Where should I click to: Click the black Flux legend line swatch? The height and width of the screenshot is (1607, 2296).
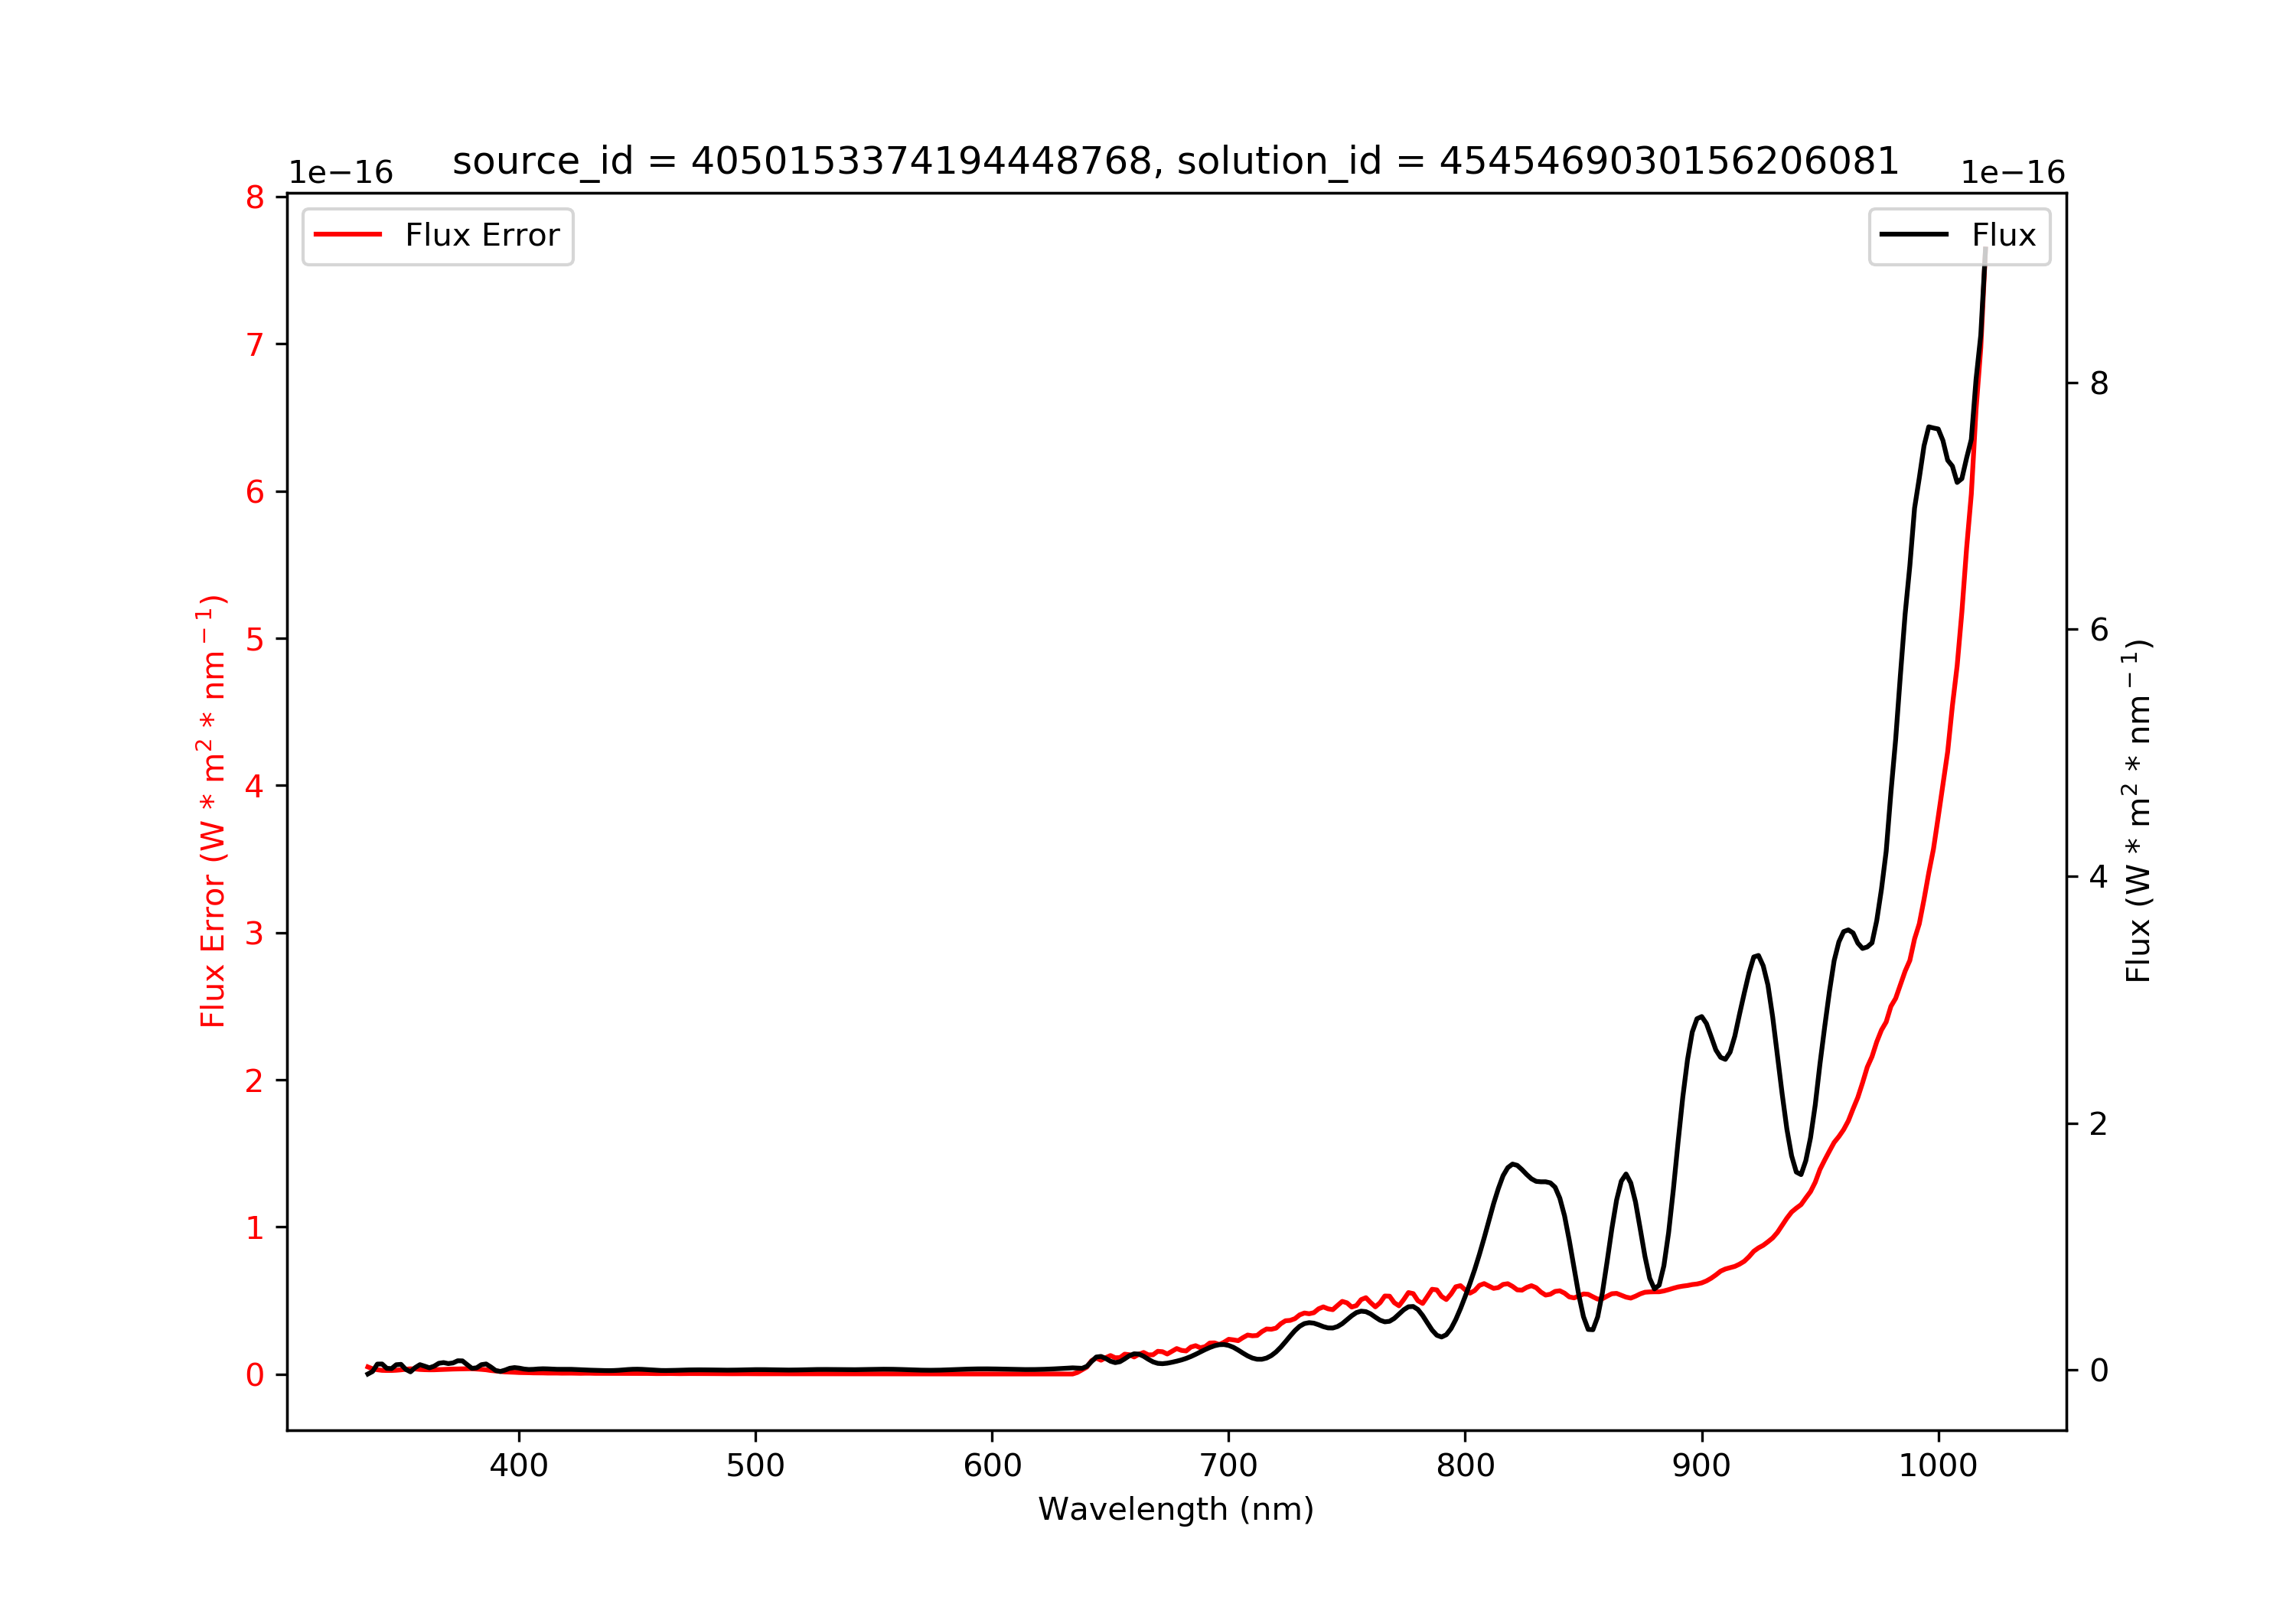click(1913, 235)
